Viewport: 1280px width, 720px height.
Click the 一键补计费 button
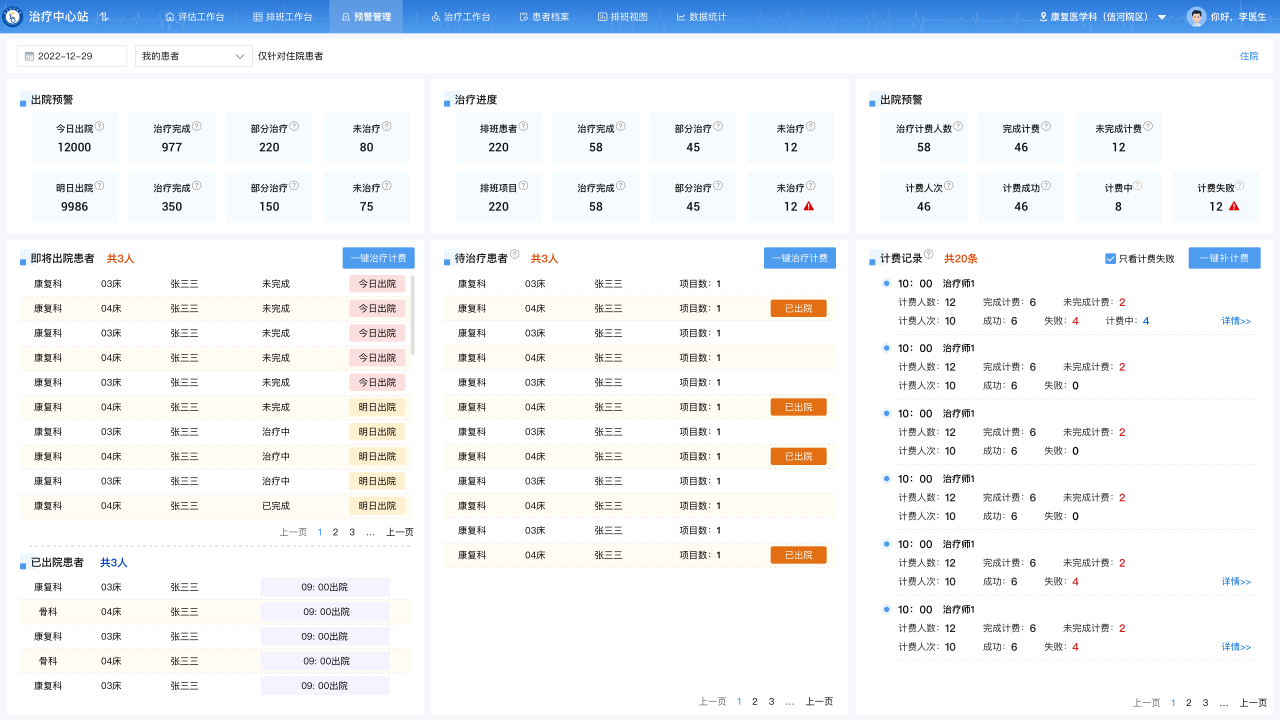[1224, 258]
